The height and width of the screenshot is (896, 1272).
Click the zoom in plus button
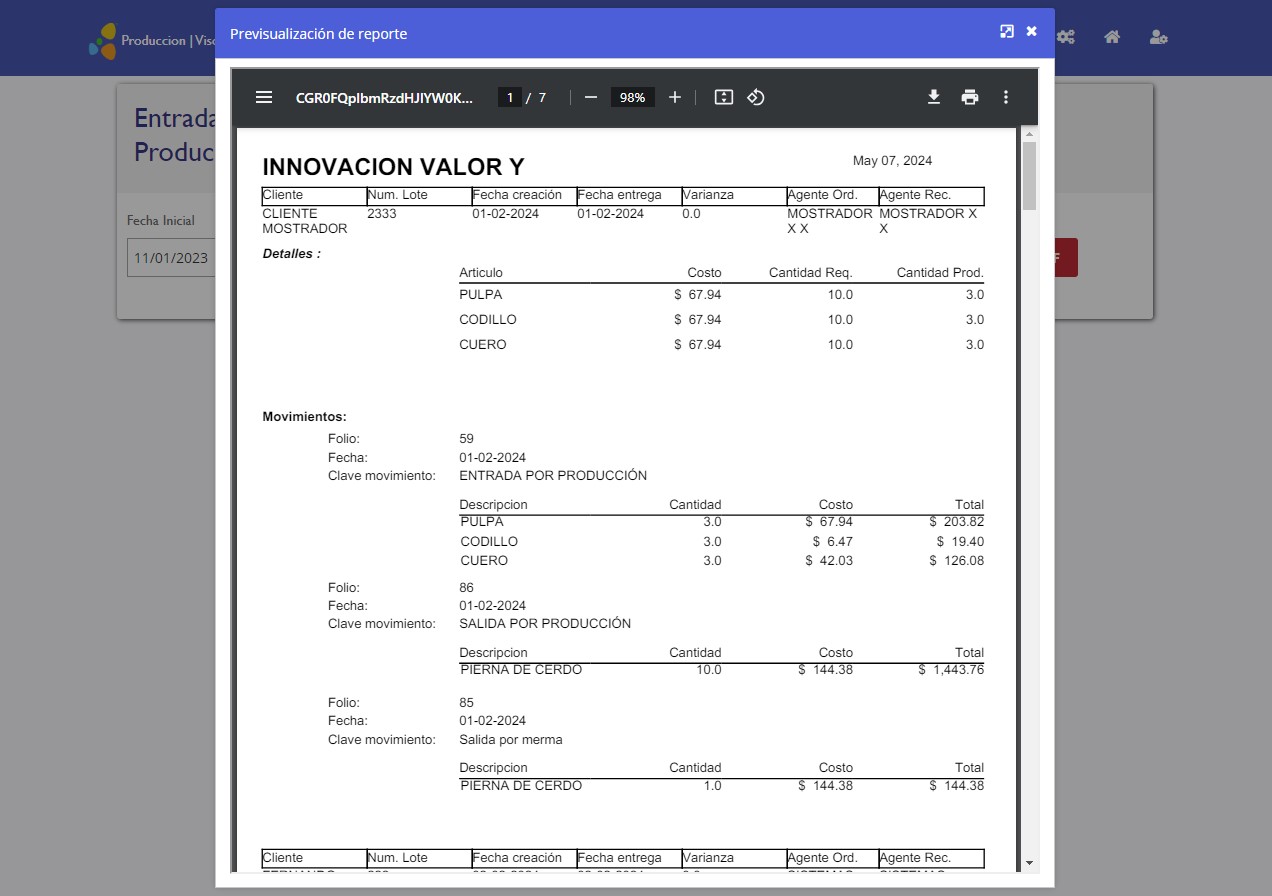[675, 97]
